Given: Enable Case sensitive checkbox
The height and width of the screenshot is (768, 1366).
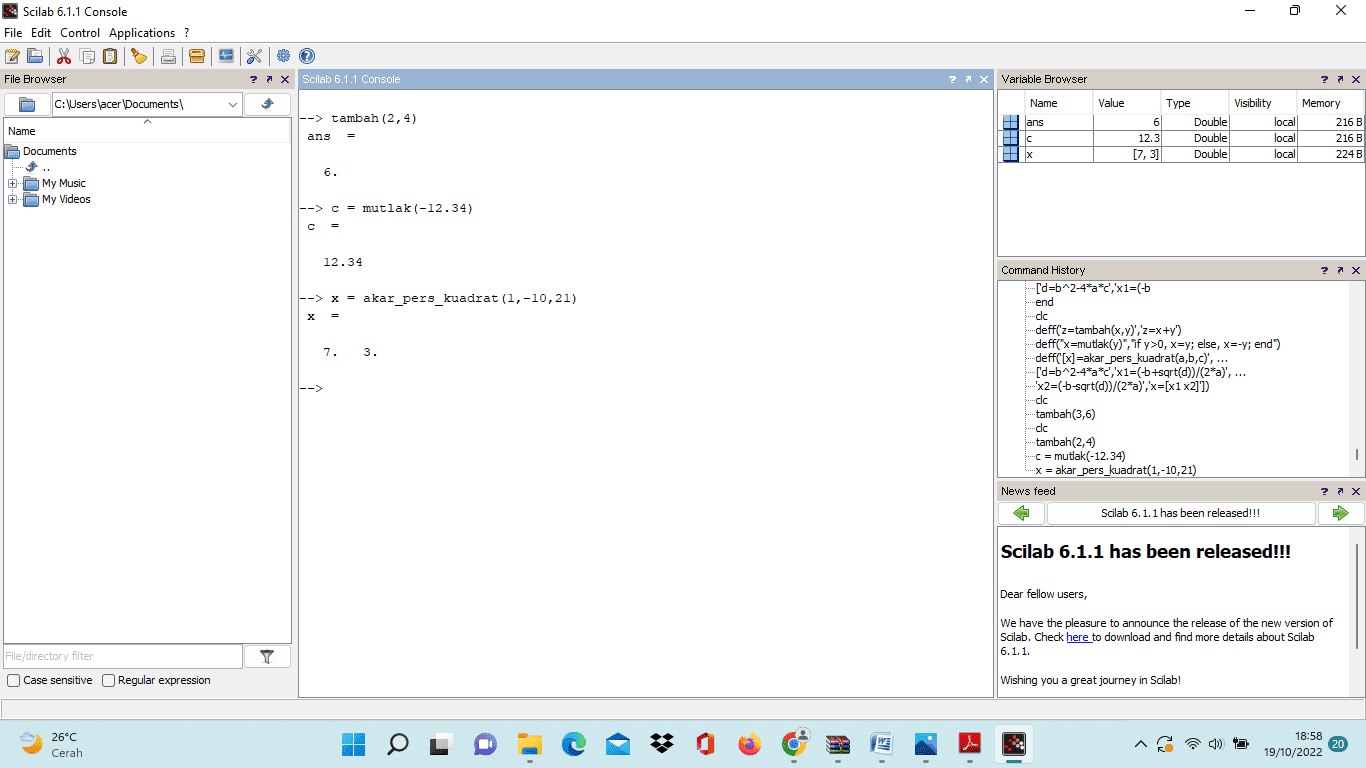Looking at the screenshot, I should click(x=14, y=680).
